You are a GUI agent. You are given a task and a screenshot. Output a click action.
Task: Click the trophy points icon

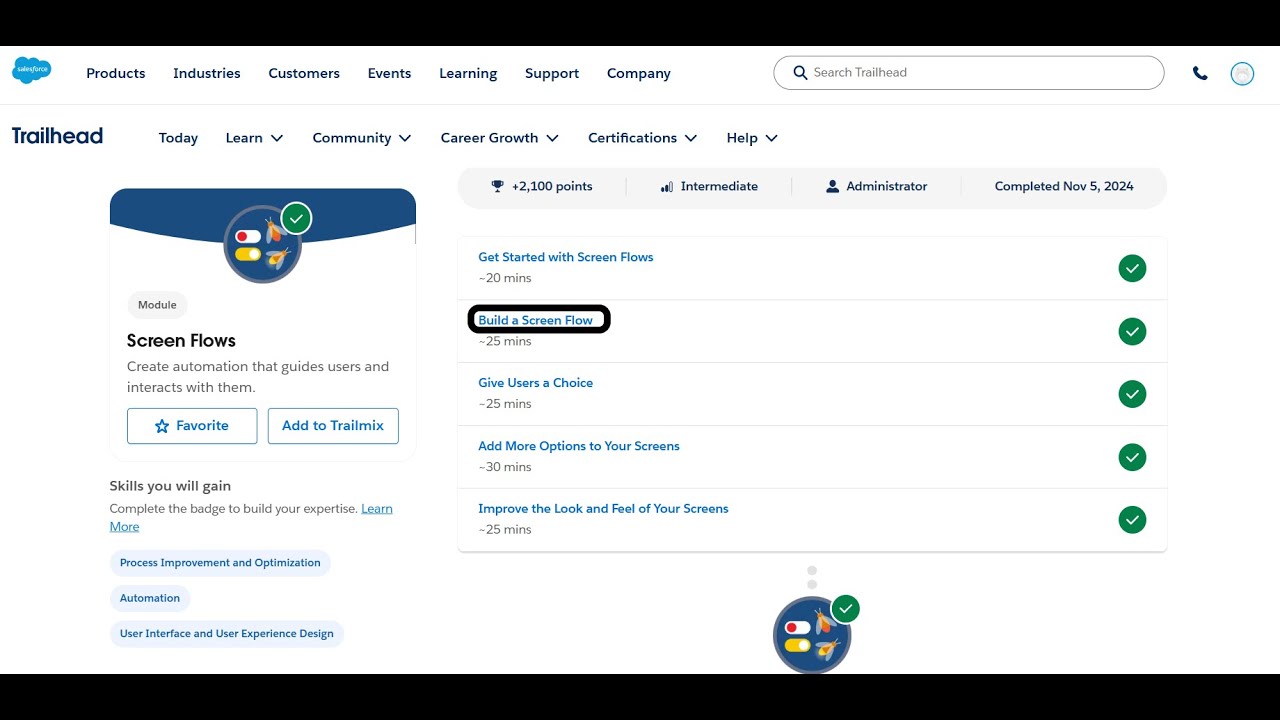[498, 186]
